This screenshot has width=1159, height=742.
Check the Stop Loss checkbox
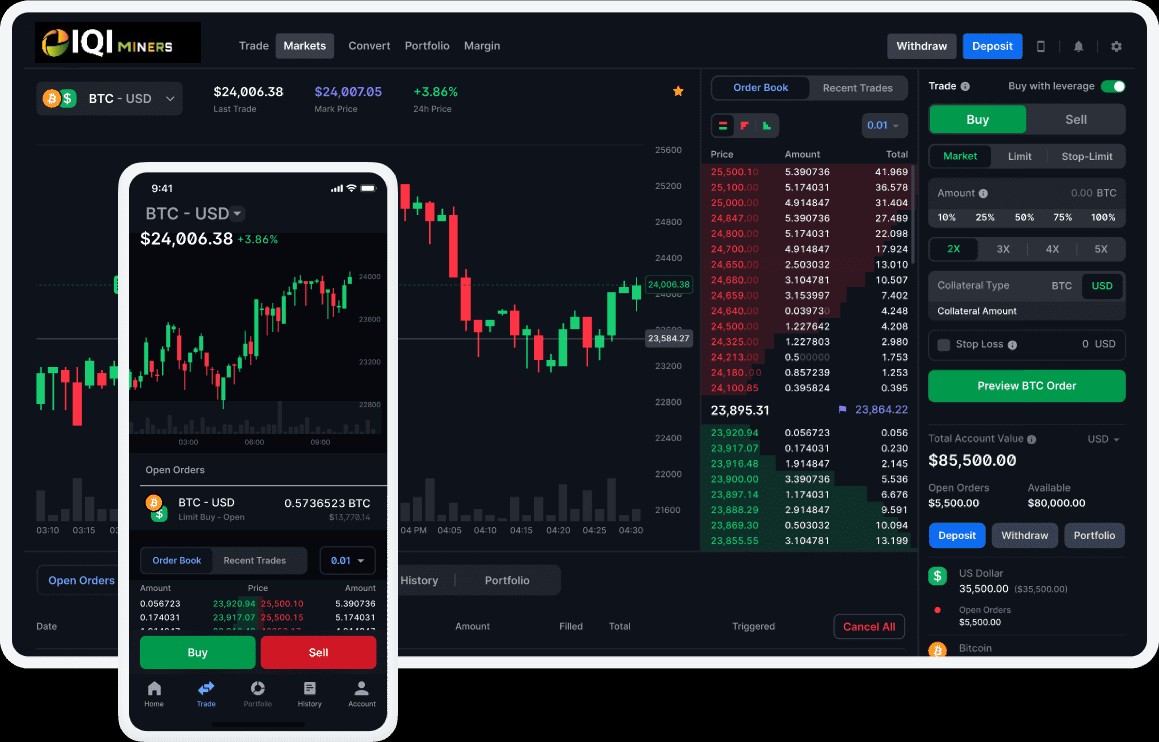click(943, 344)
